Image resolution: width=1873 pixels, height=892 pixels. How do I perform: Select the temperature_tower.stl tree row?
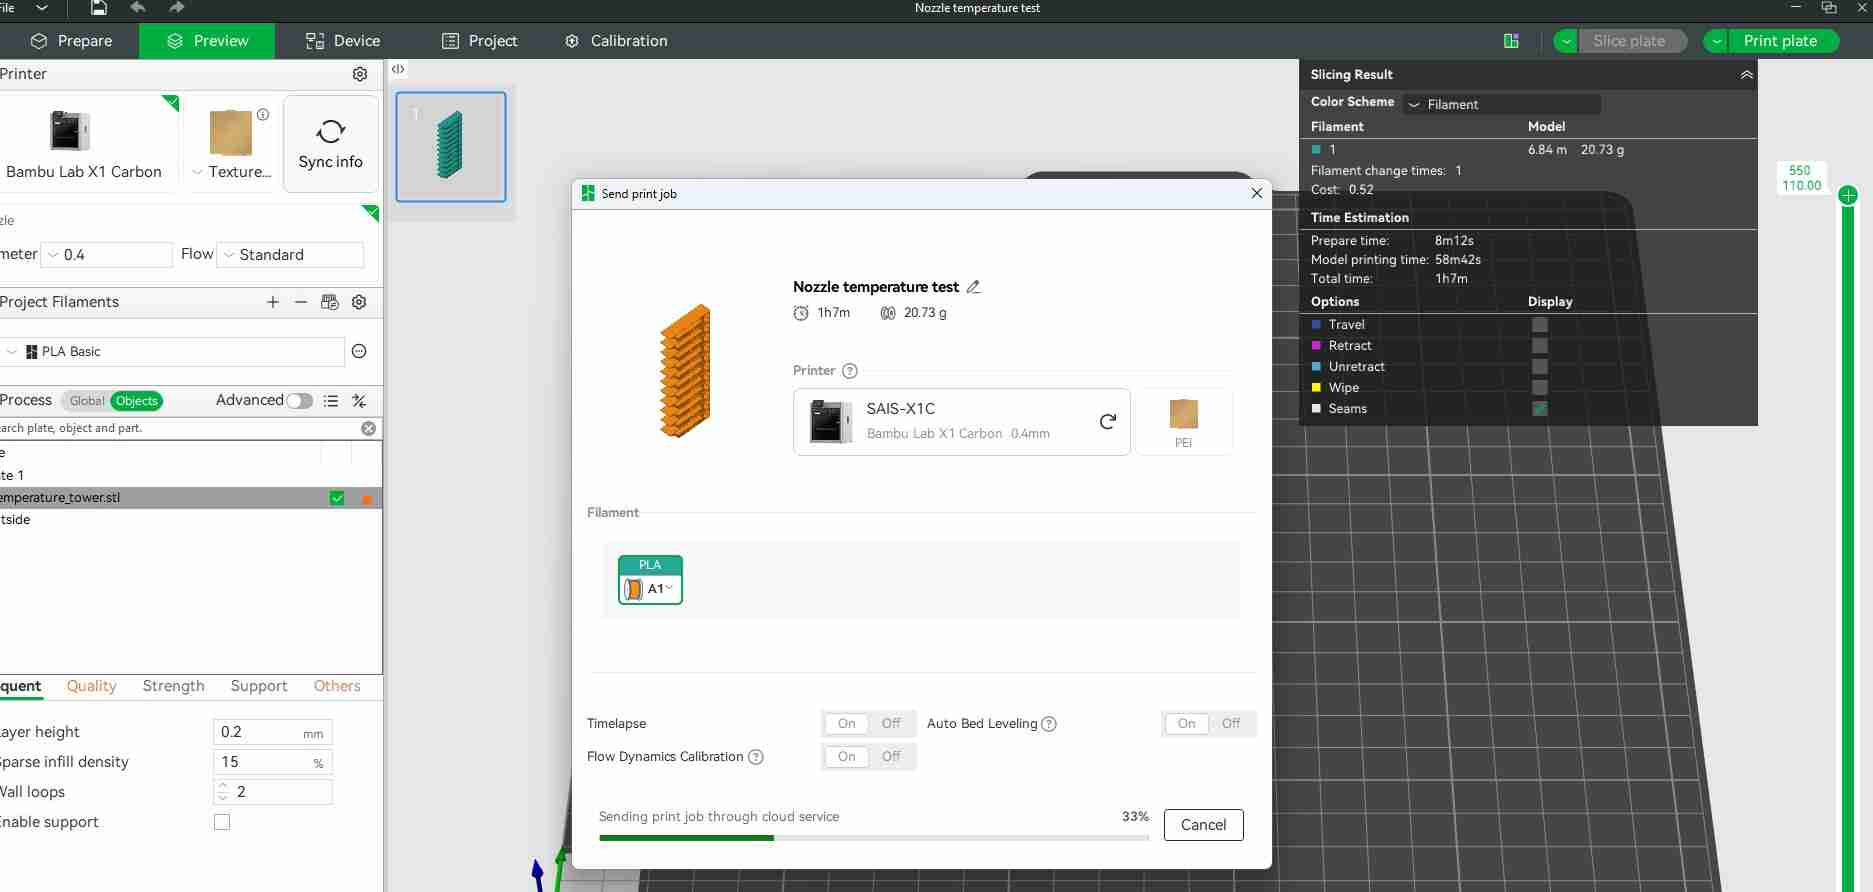(190, 498)
